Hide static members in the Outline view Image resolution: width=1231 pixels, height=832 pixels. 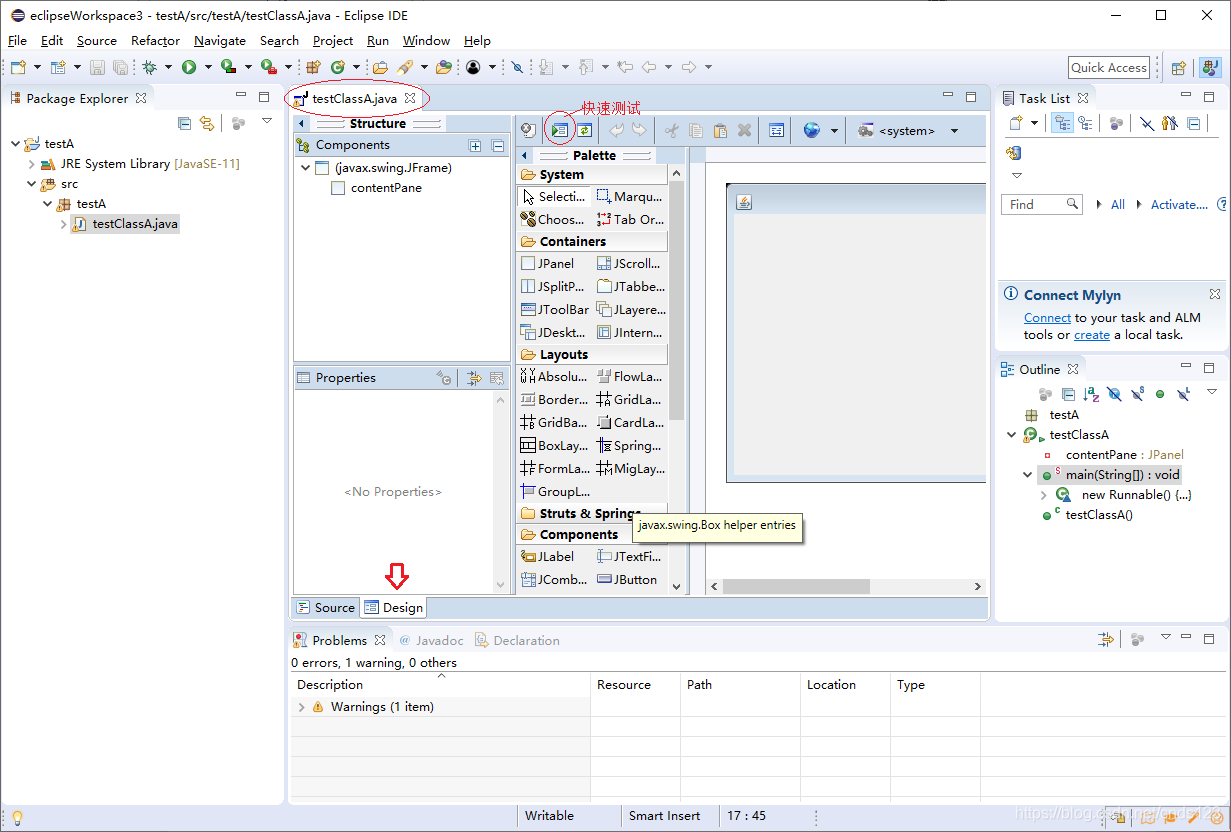click(x=1139, y=394)
